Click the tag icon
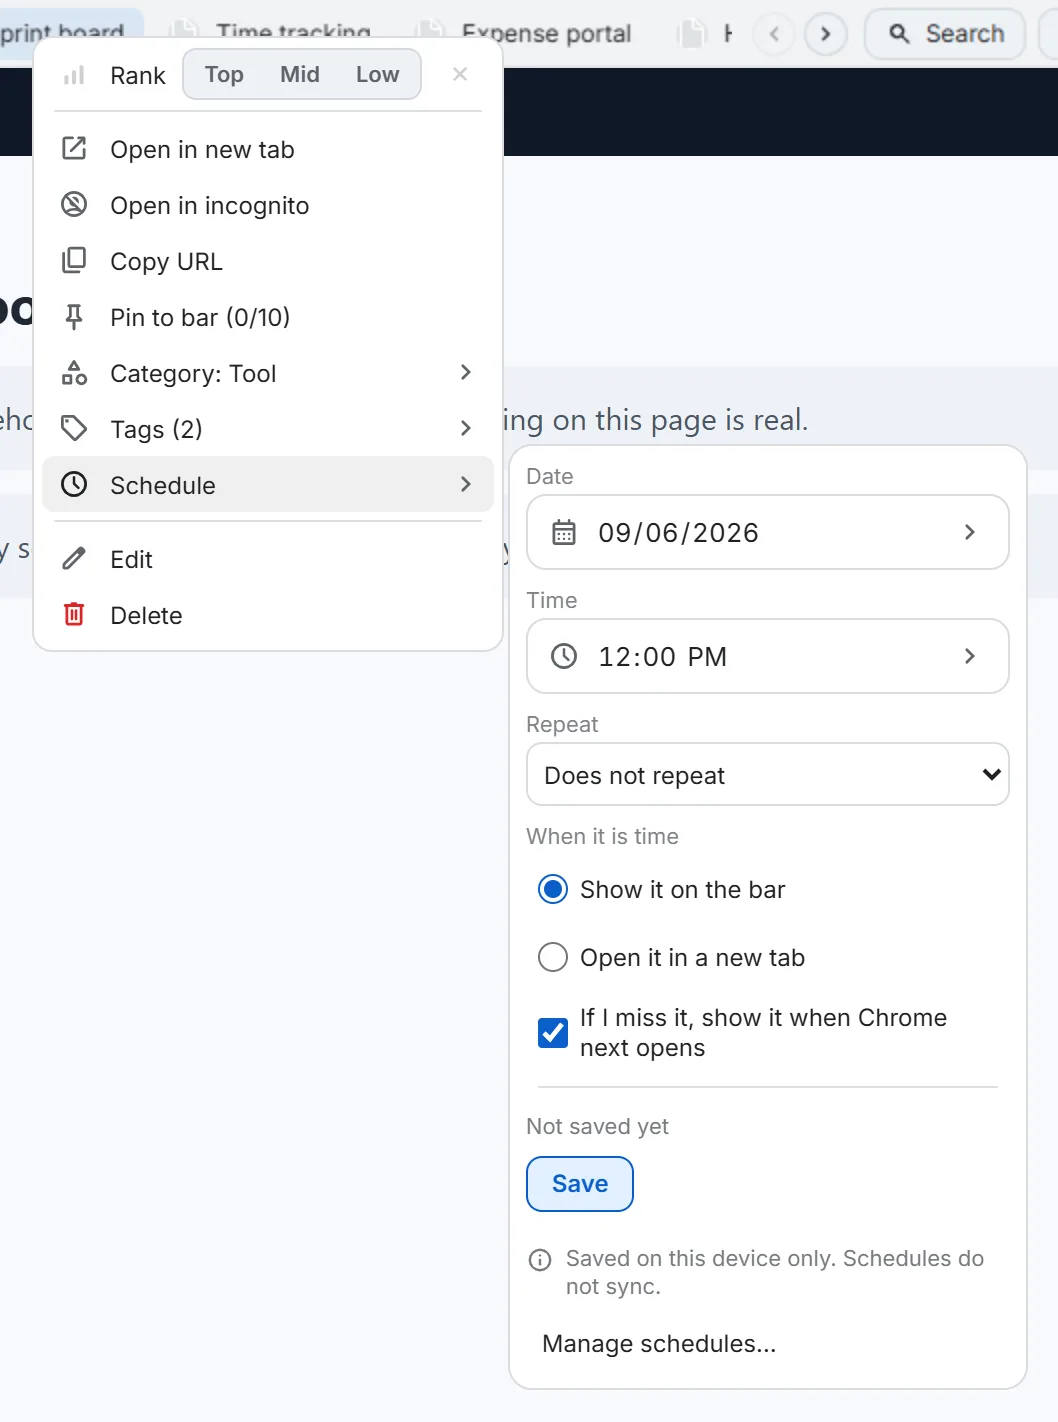 pyautogui.click(x=74, y=429)
